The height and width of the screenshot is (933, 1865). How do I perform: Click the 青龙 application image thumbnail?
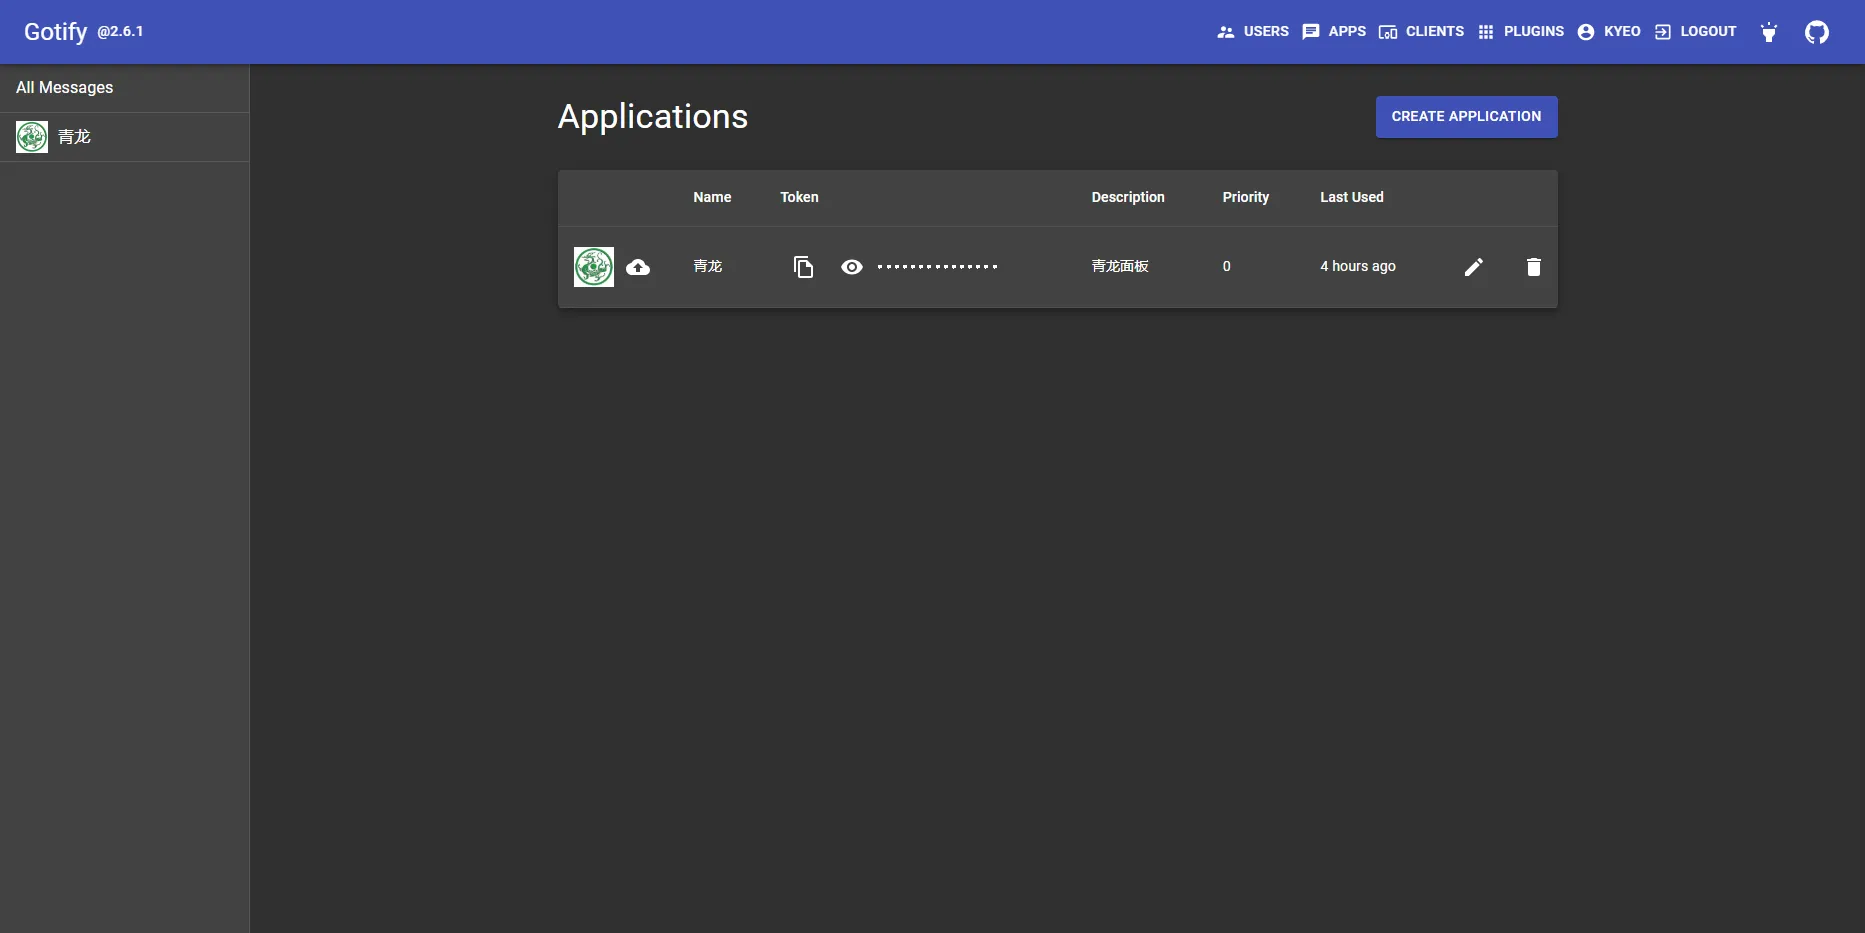click(x=594, y=267)
